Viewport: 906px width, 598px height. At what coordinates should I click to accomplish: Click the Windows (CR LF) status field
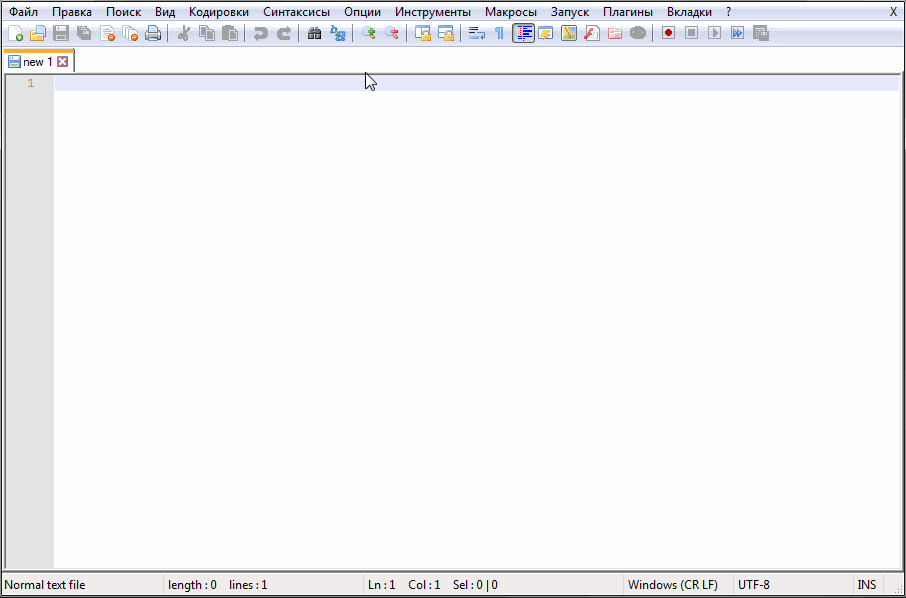click(x=673, y=584)
